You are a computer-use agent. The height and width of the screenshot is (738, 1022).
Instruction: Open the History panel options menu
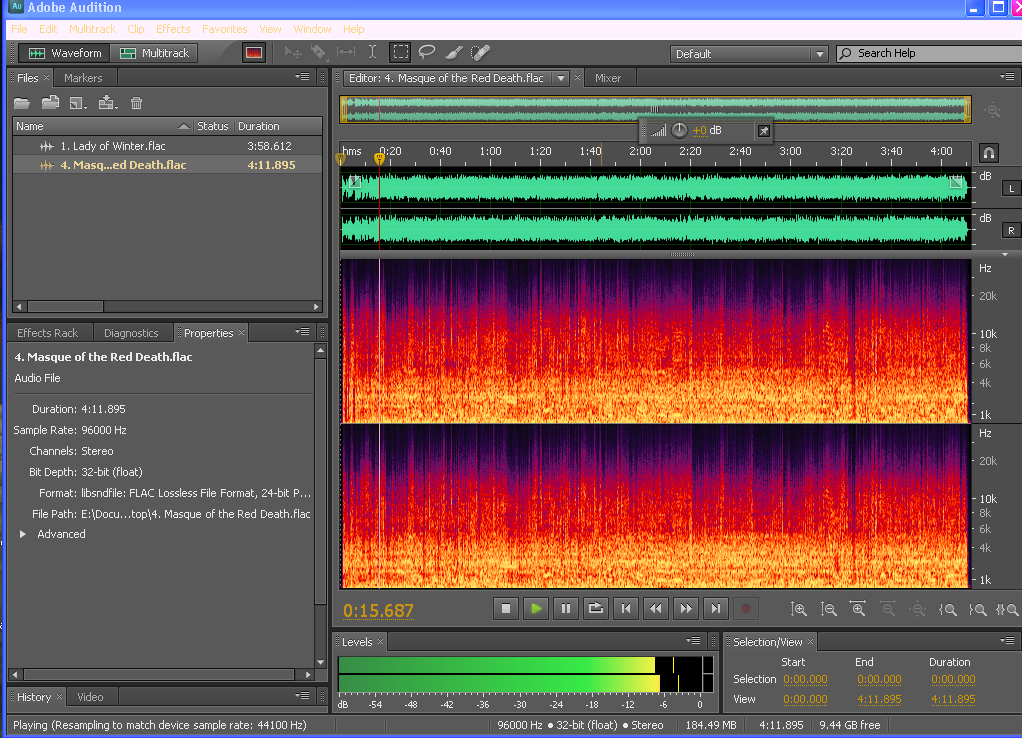tap(302, 696)
